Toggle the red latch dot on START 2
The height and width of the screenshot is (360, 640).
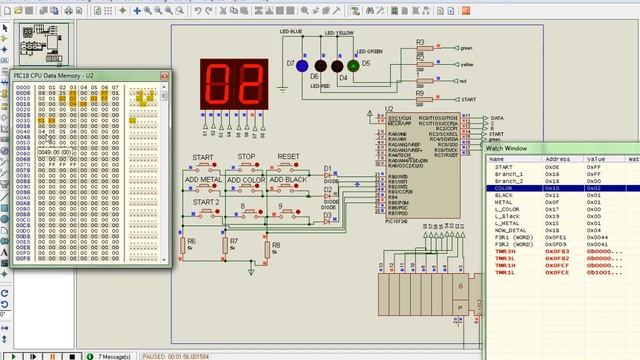click(218, 211)
